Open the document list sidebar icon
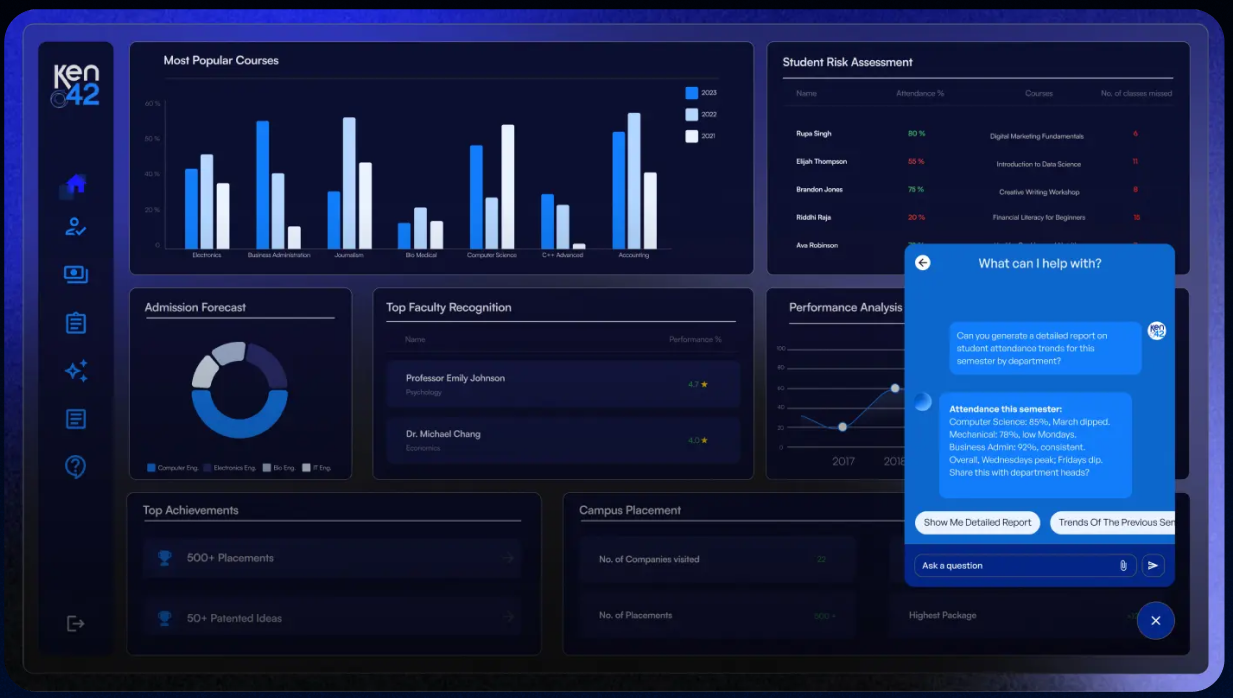Viewport: 1233px width, 698px height. point(75,419)
